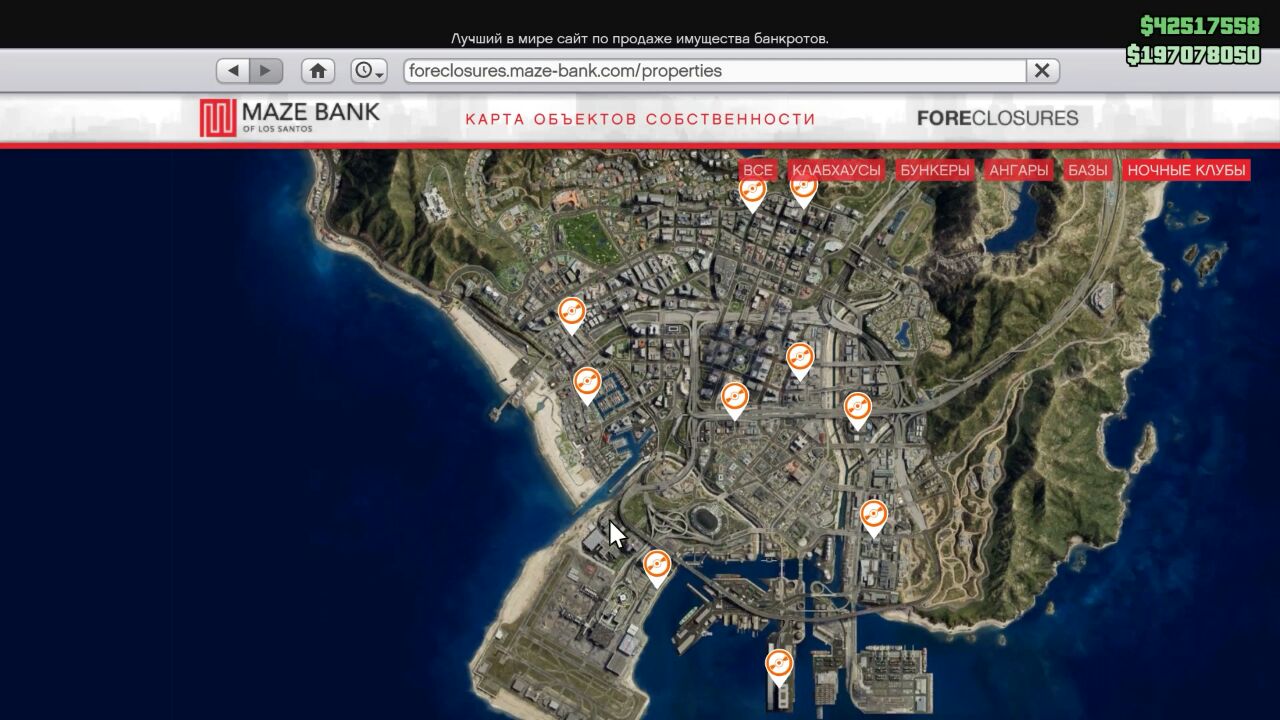Select nightclub pin east of downtown
This screenshot has height=720, width=1280.
(x=857, y=411)
